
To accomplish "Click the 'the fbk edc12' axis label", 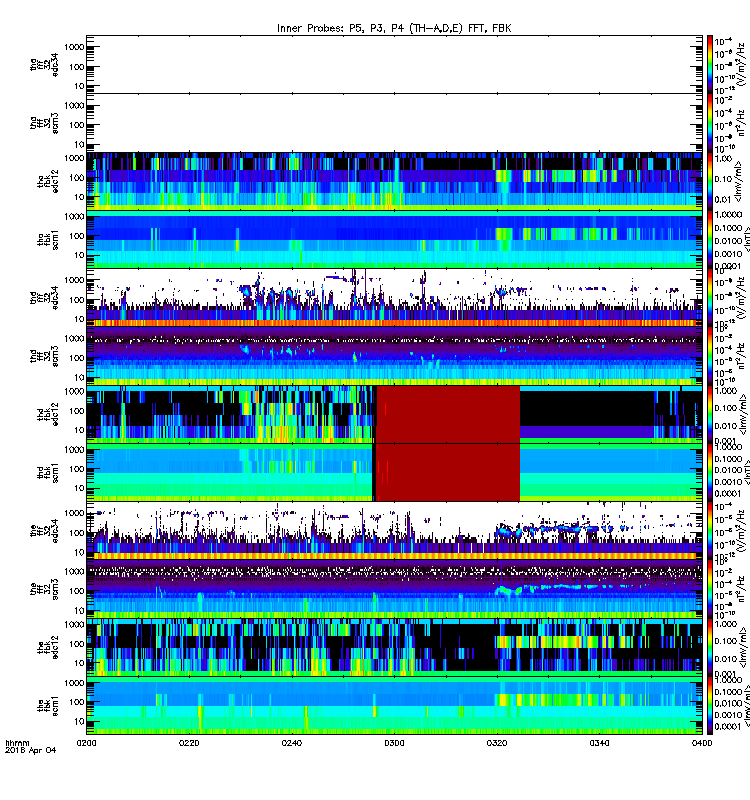I will (48, 648).
